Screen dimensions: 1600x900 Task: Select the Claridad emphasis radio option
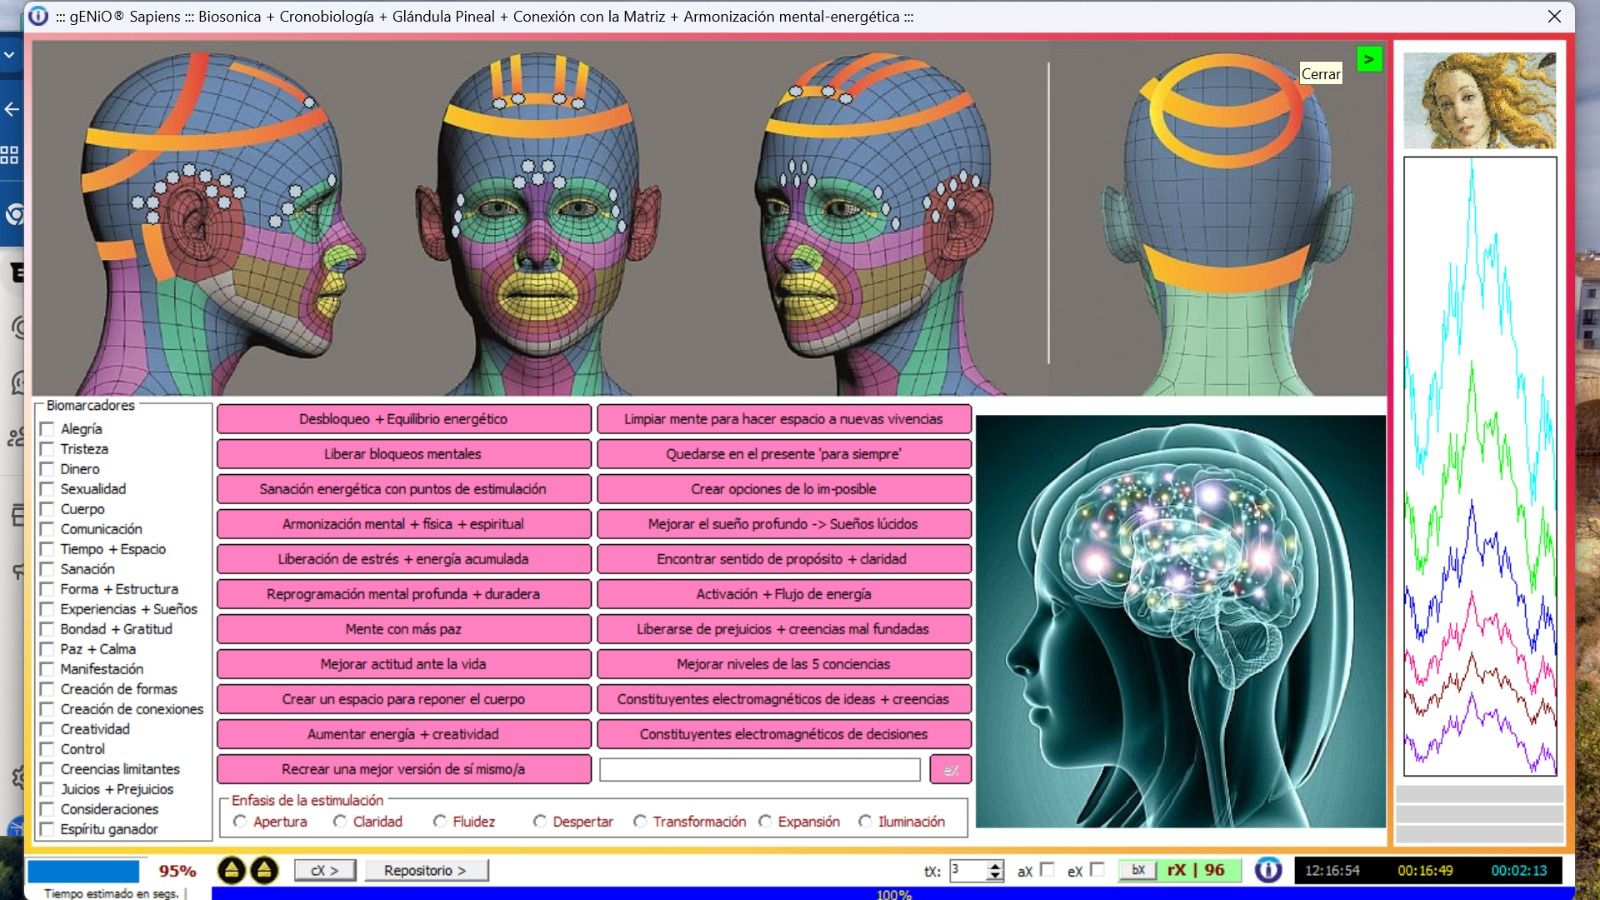click(340, 821)
